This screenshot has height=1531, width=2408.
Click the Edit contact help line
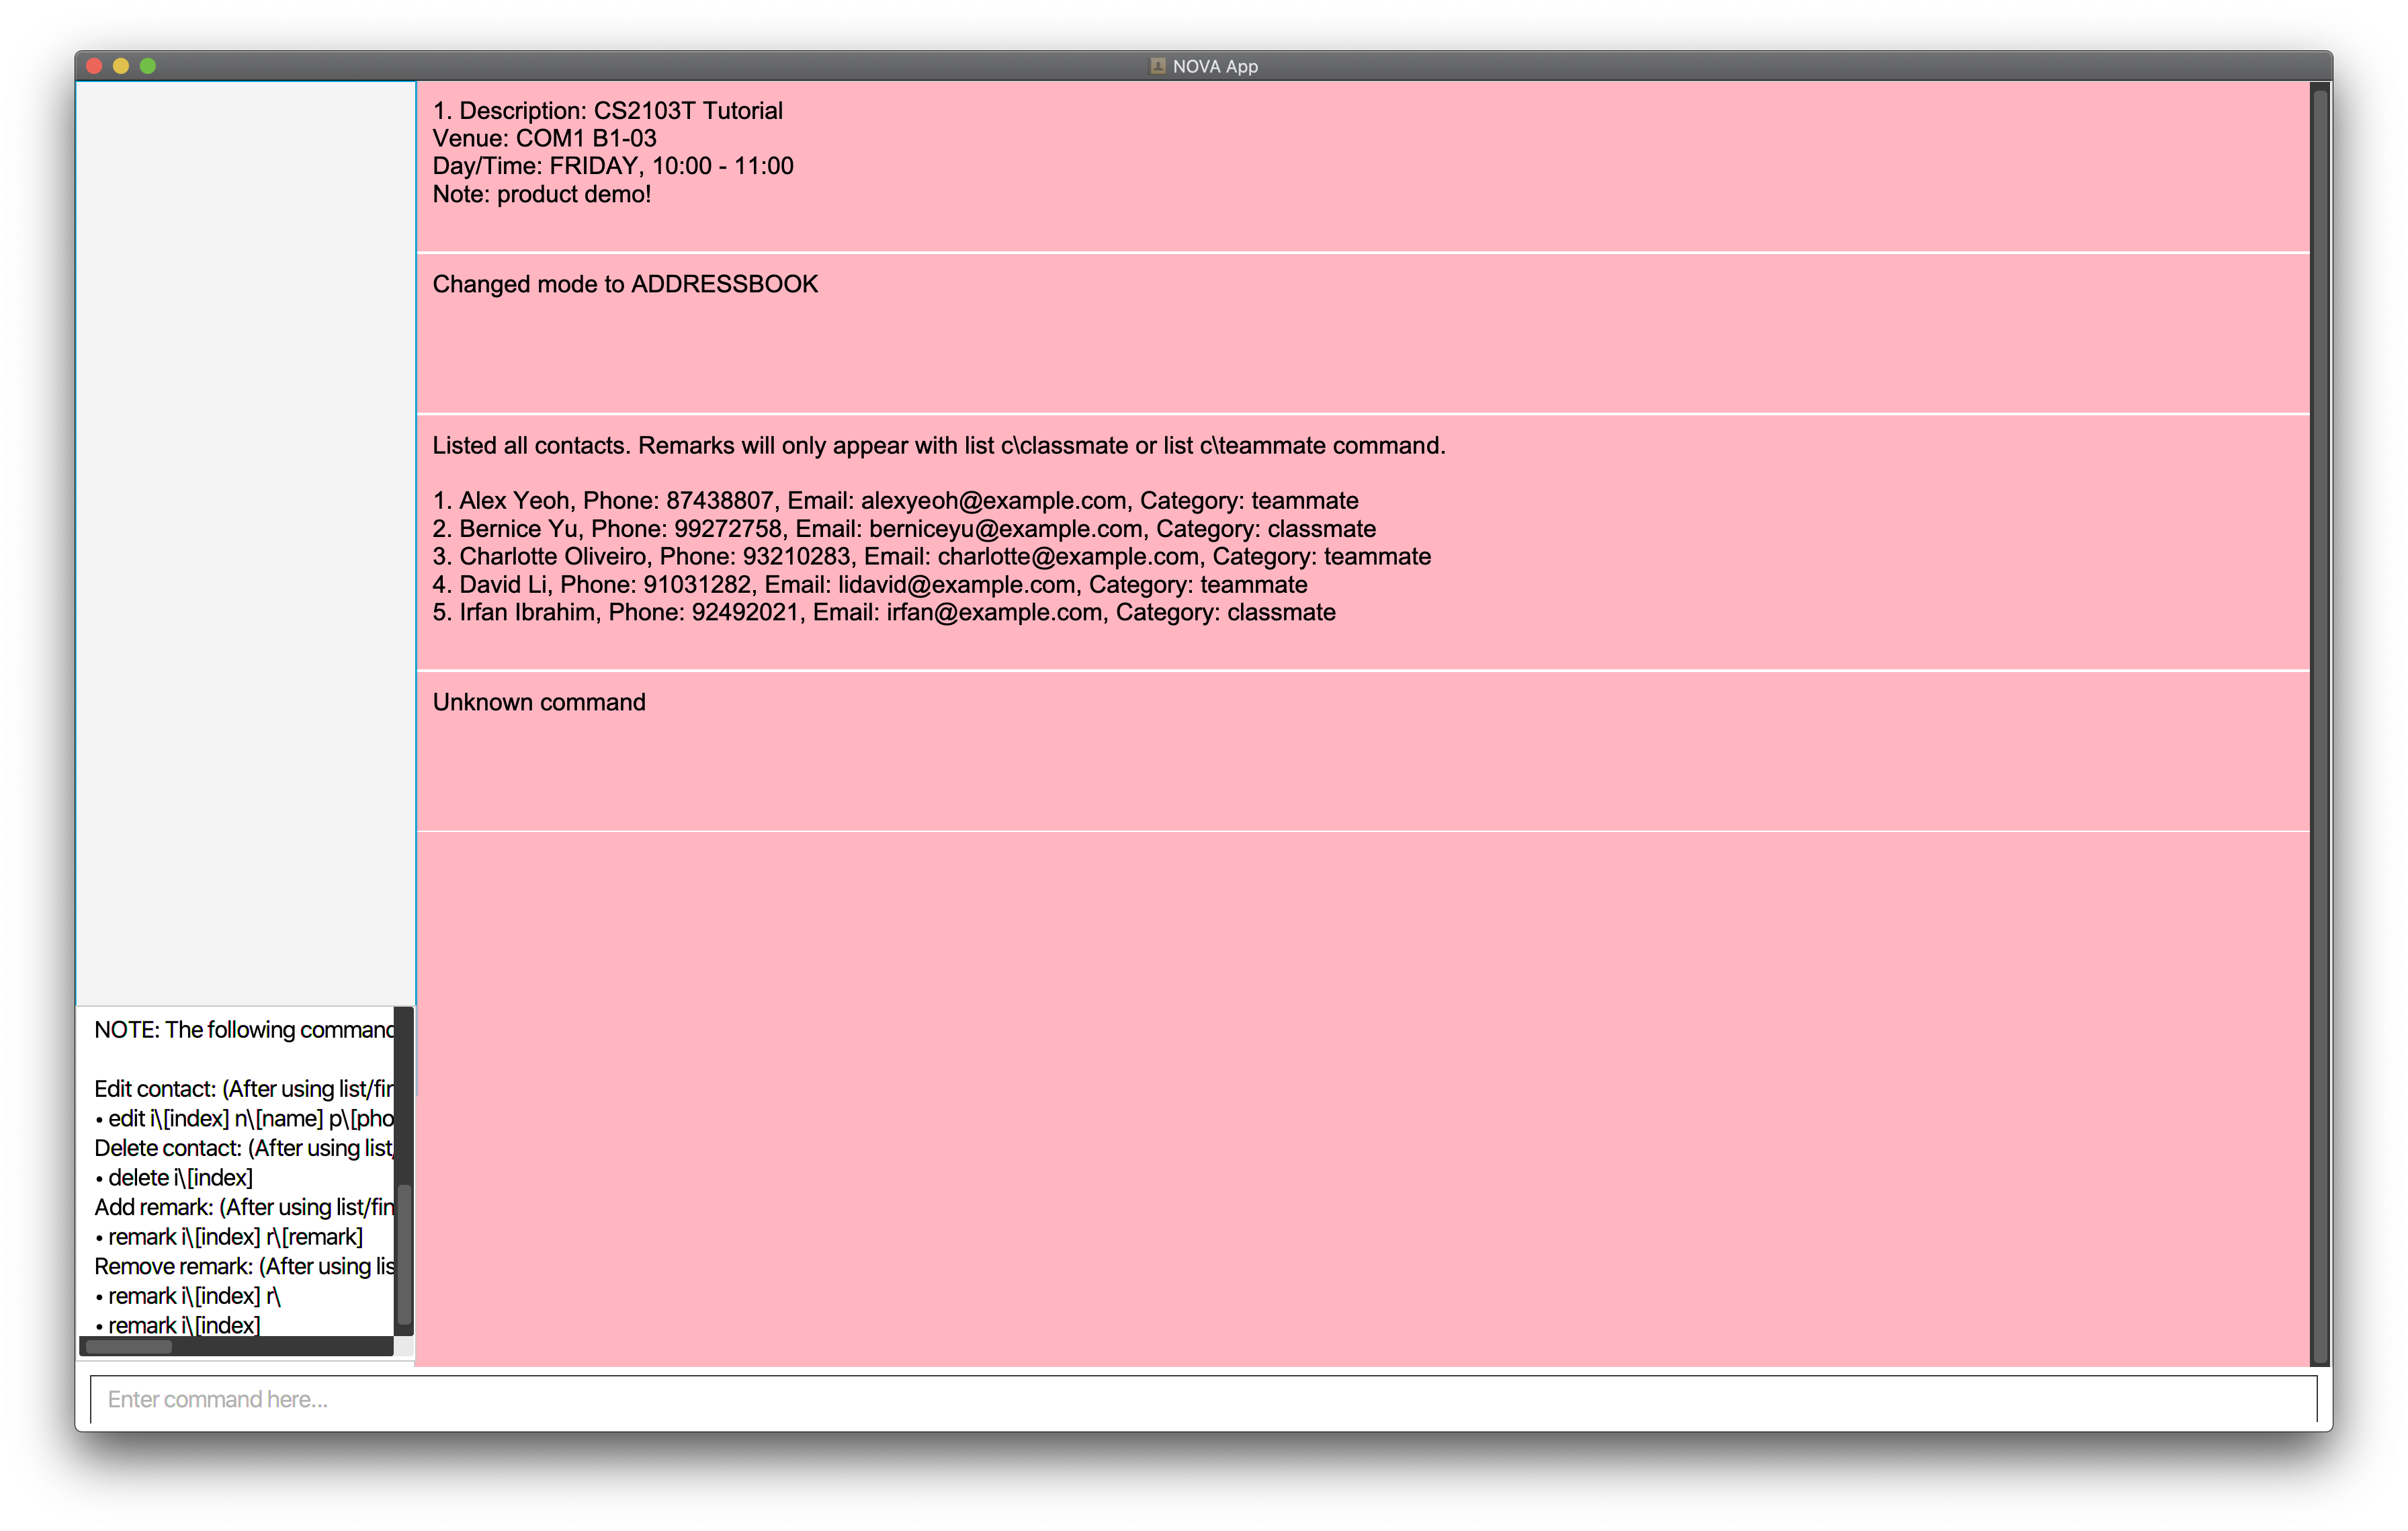coord(243,1089)
